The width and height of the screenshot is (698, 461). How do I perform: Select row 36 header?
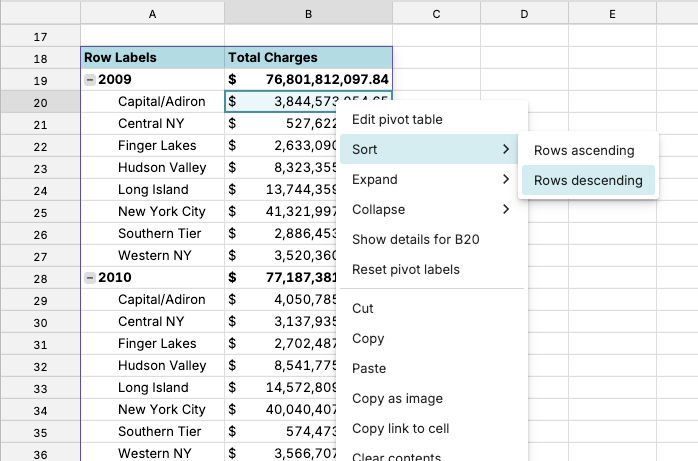coord(41,454)
